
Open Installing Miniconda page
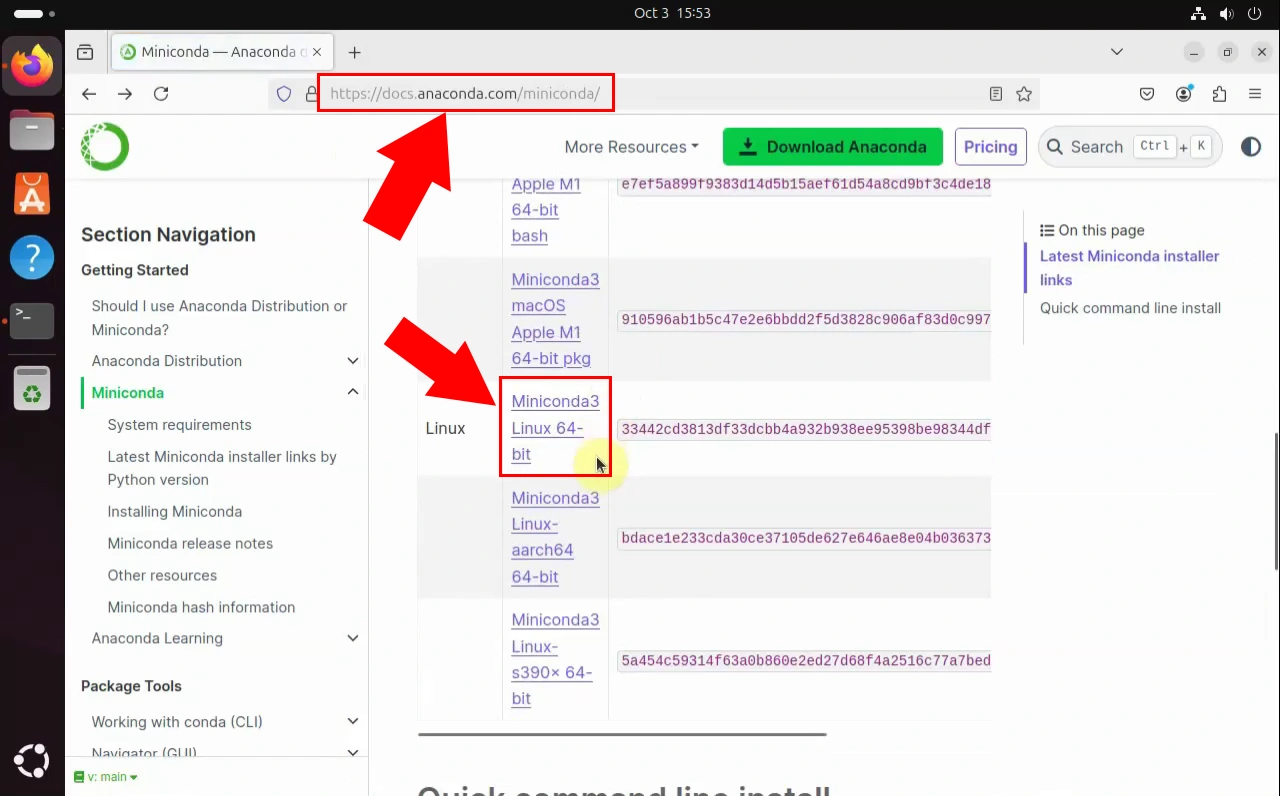pyautogui.click(x=174, y=512)
